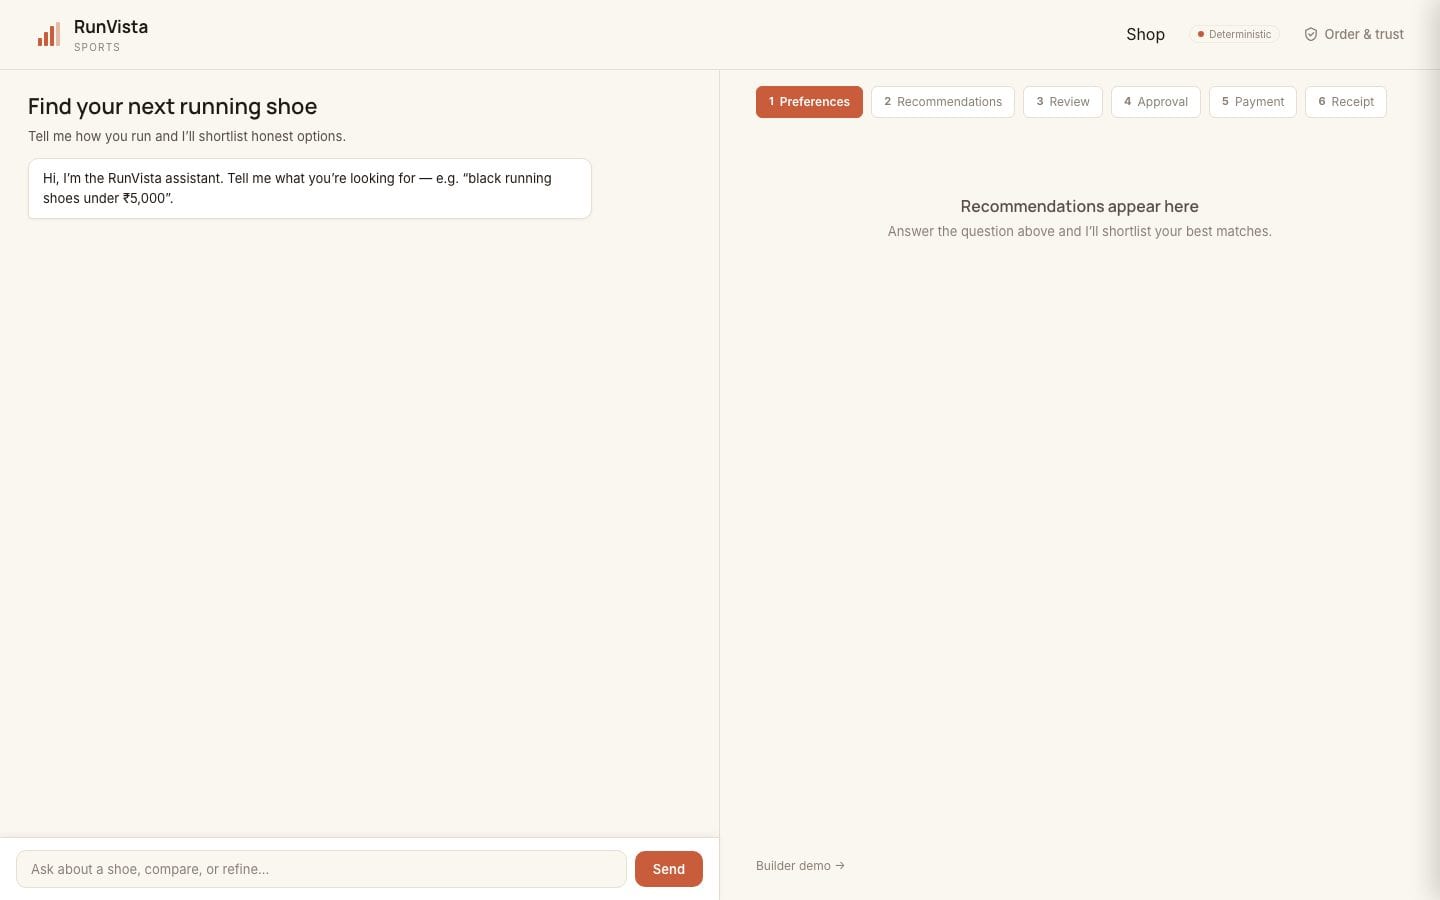Follow the Builder demo link
This screenshot has height=900, width=1440.
pos(800,866)
